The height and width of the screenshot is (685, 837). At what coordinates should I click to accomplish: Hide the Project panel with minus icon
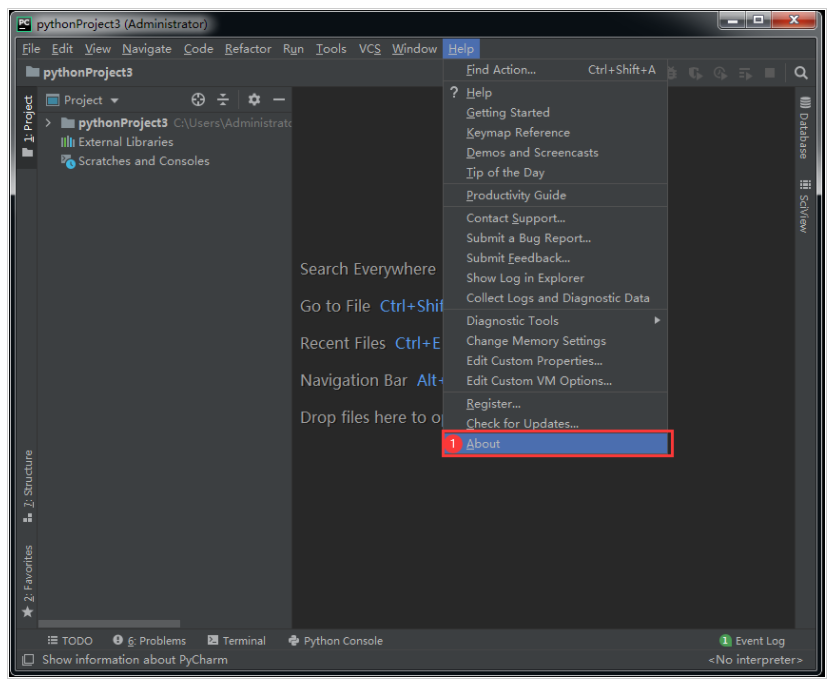pos(279,100)
